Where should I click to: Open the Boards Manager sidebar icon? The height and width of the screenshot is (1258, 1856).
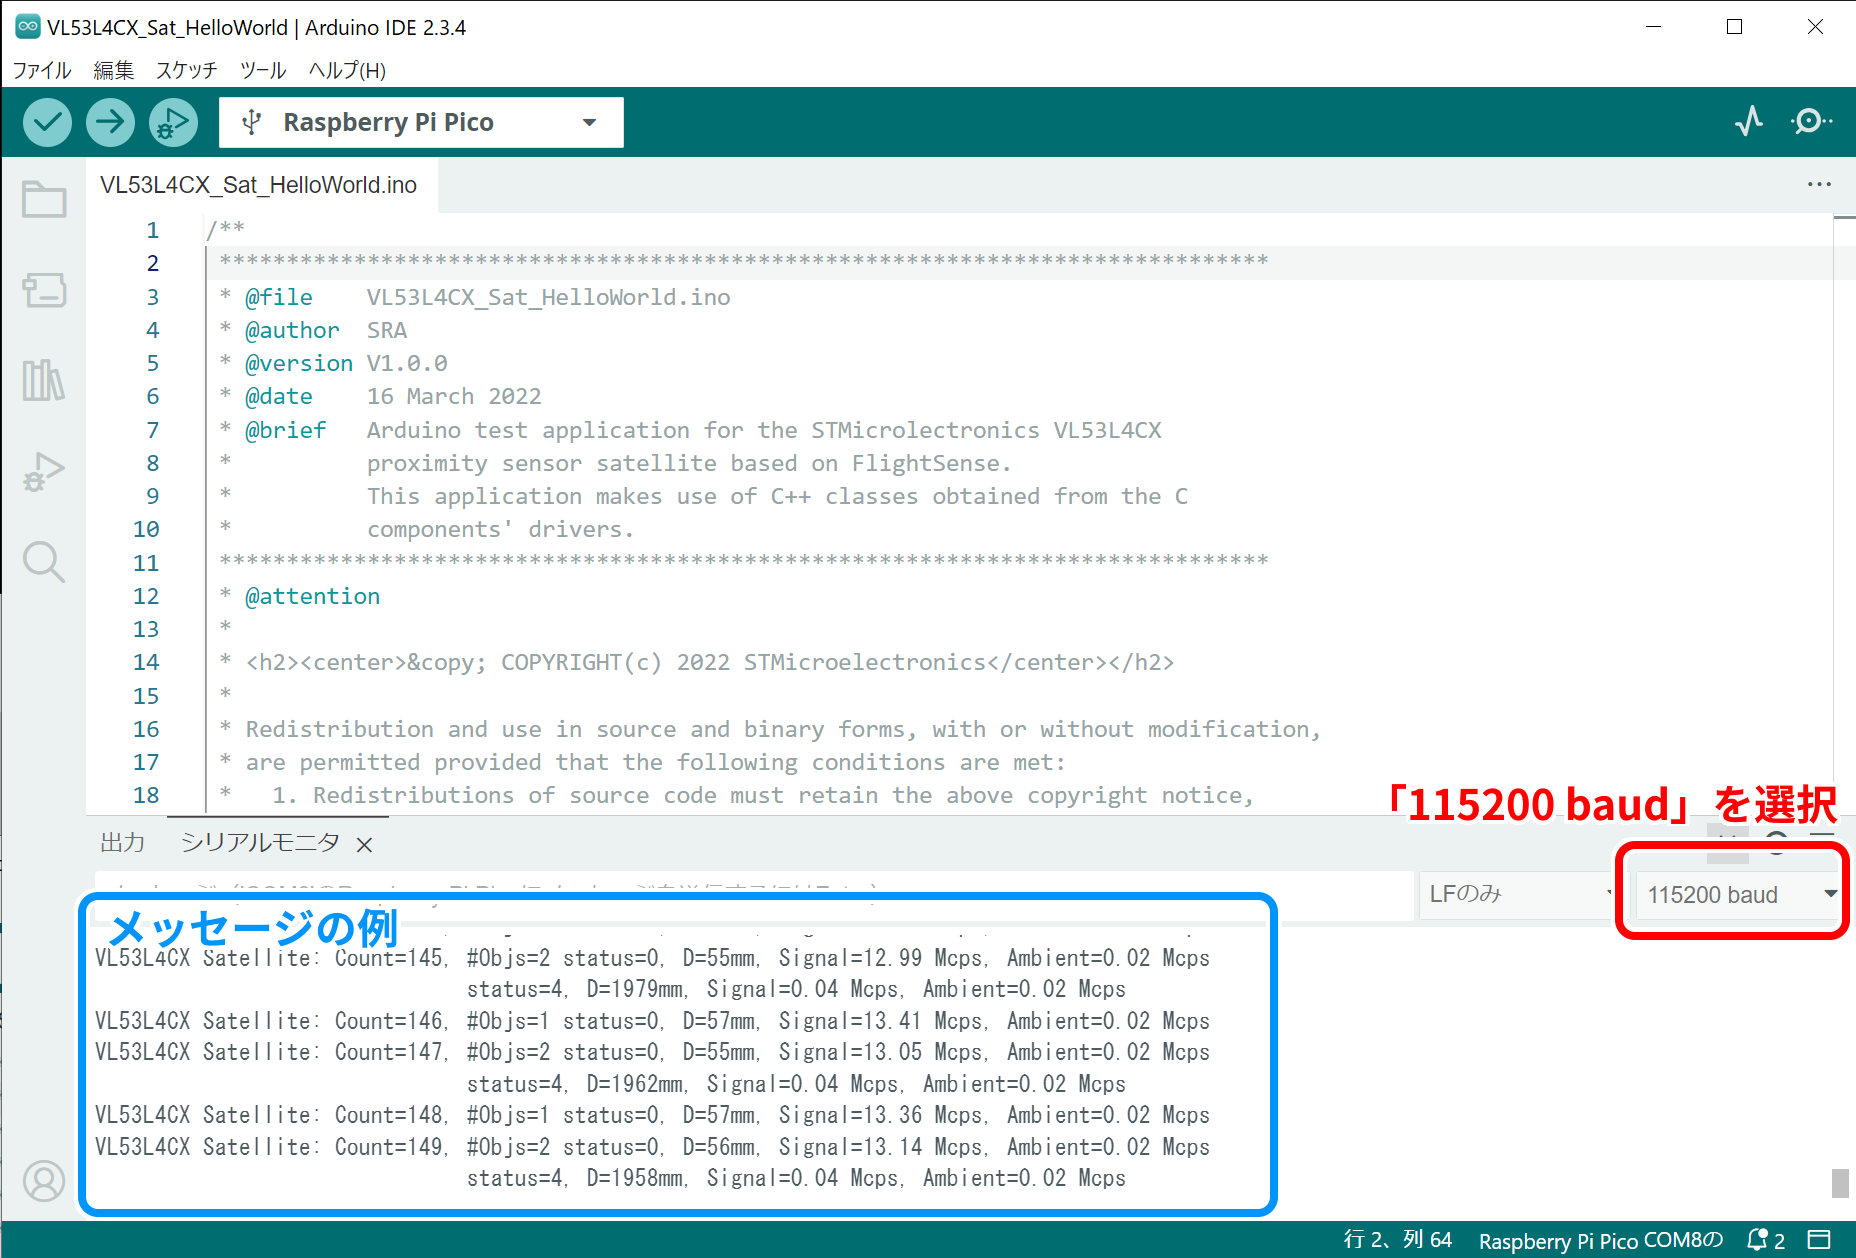click(x=44, y=291)
